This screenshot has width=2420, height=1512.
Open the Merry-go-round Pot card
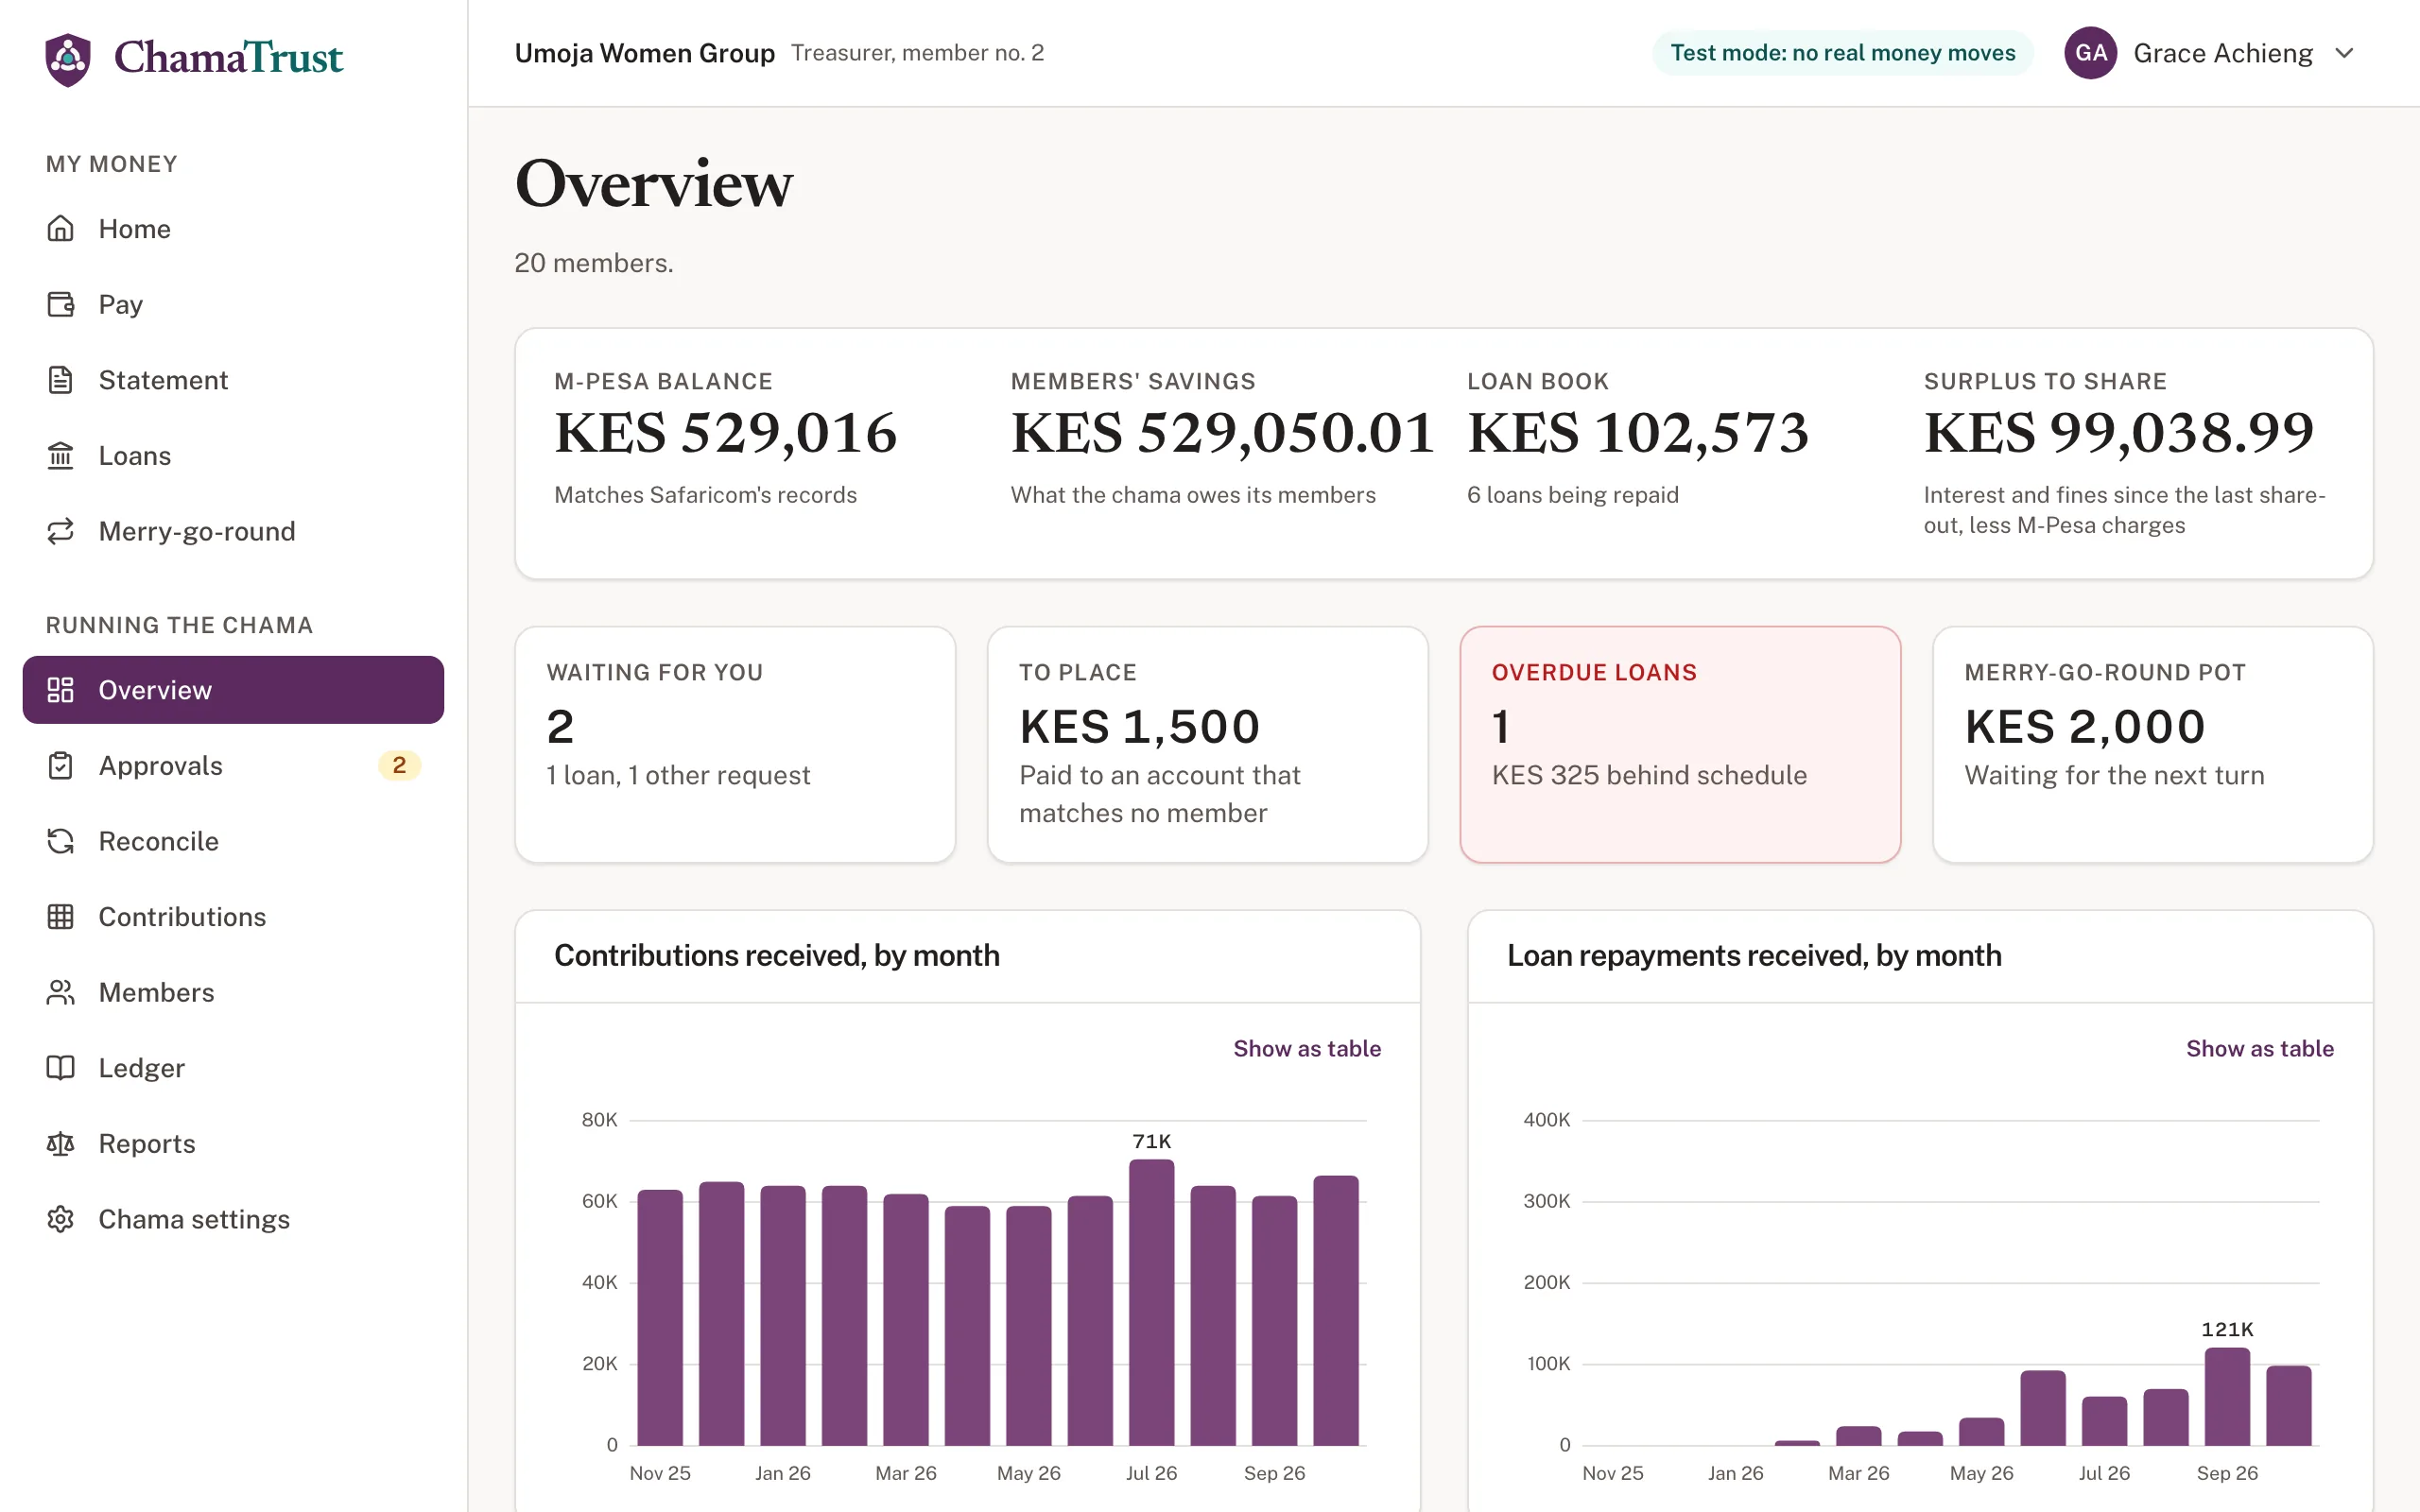click(2153, 744)
